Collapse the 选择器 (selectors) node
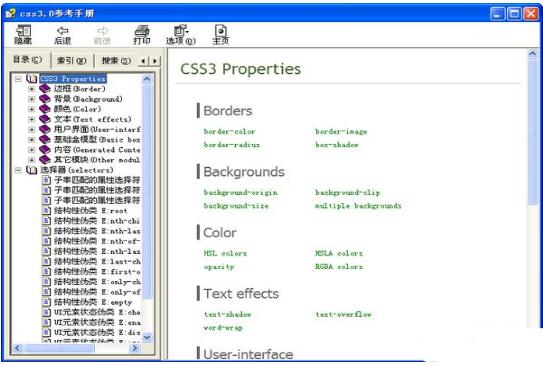The height and width of the screenshot is (365, 543). 18,170
